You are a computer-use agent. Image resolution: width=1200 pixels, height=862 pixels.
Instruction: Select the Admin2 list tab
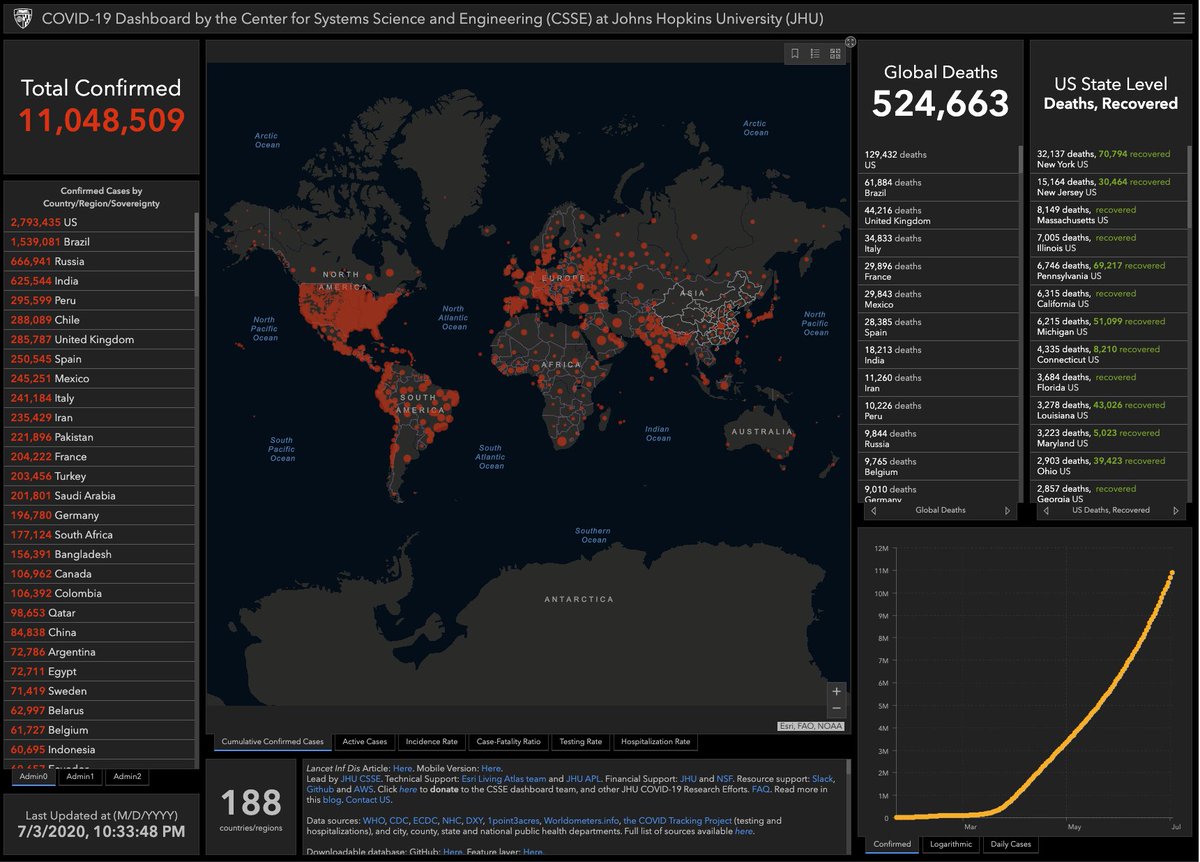tap(127, 776)
